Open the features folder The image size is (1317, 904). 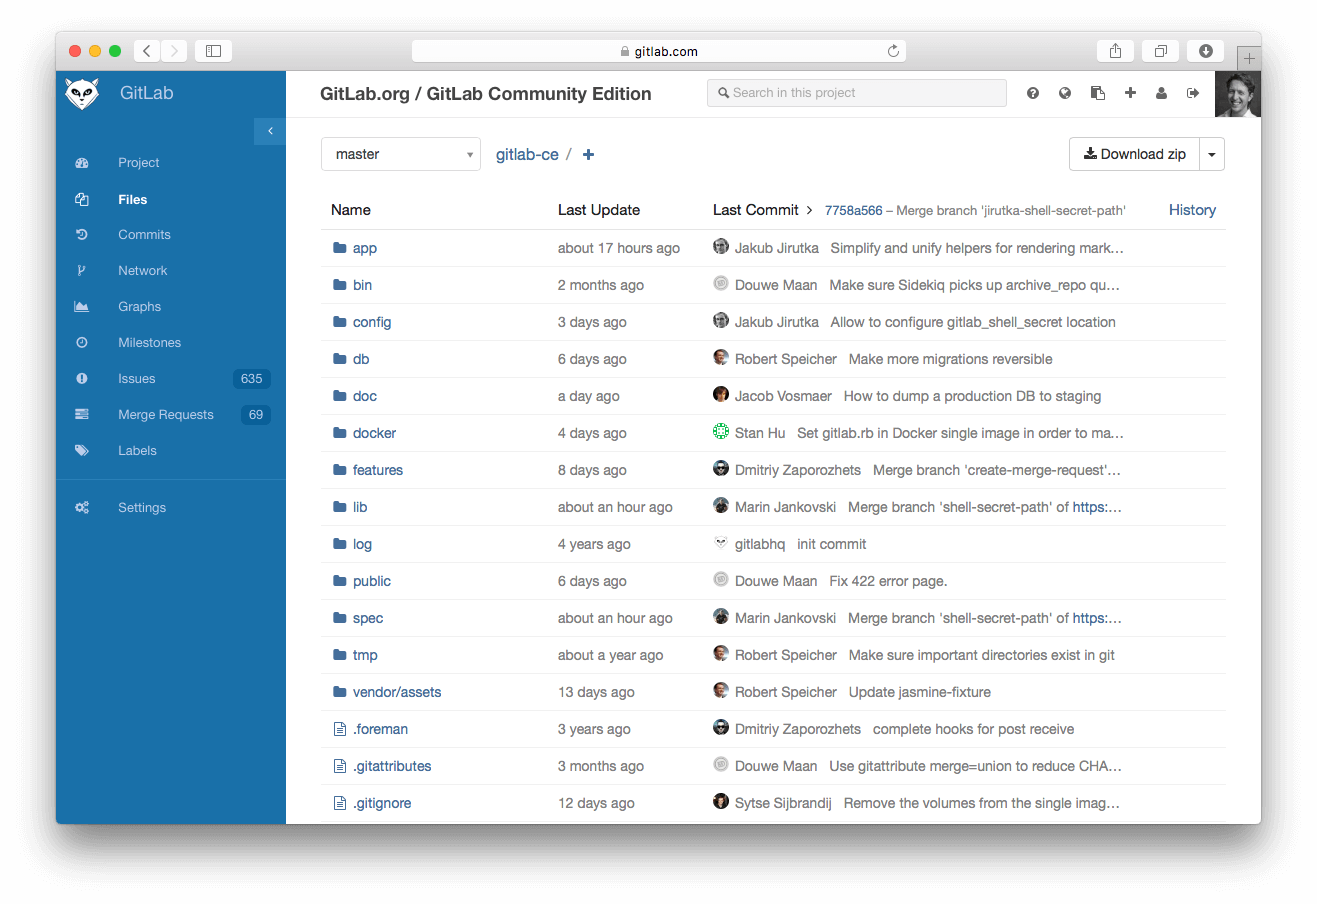coord(378,470)
